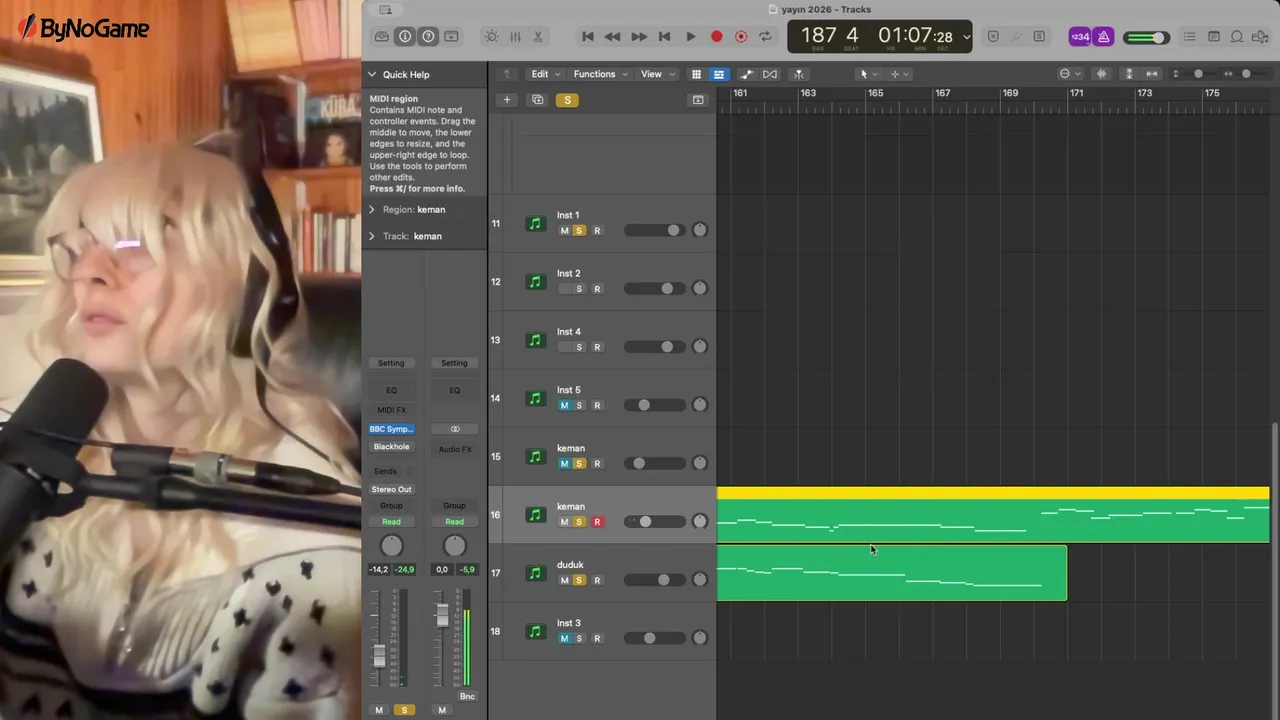Fast forward the playhead
This screenshot has height=720, width=1280.
(639, 36)
